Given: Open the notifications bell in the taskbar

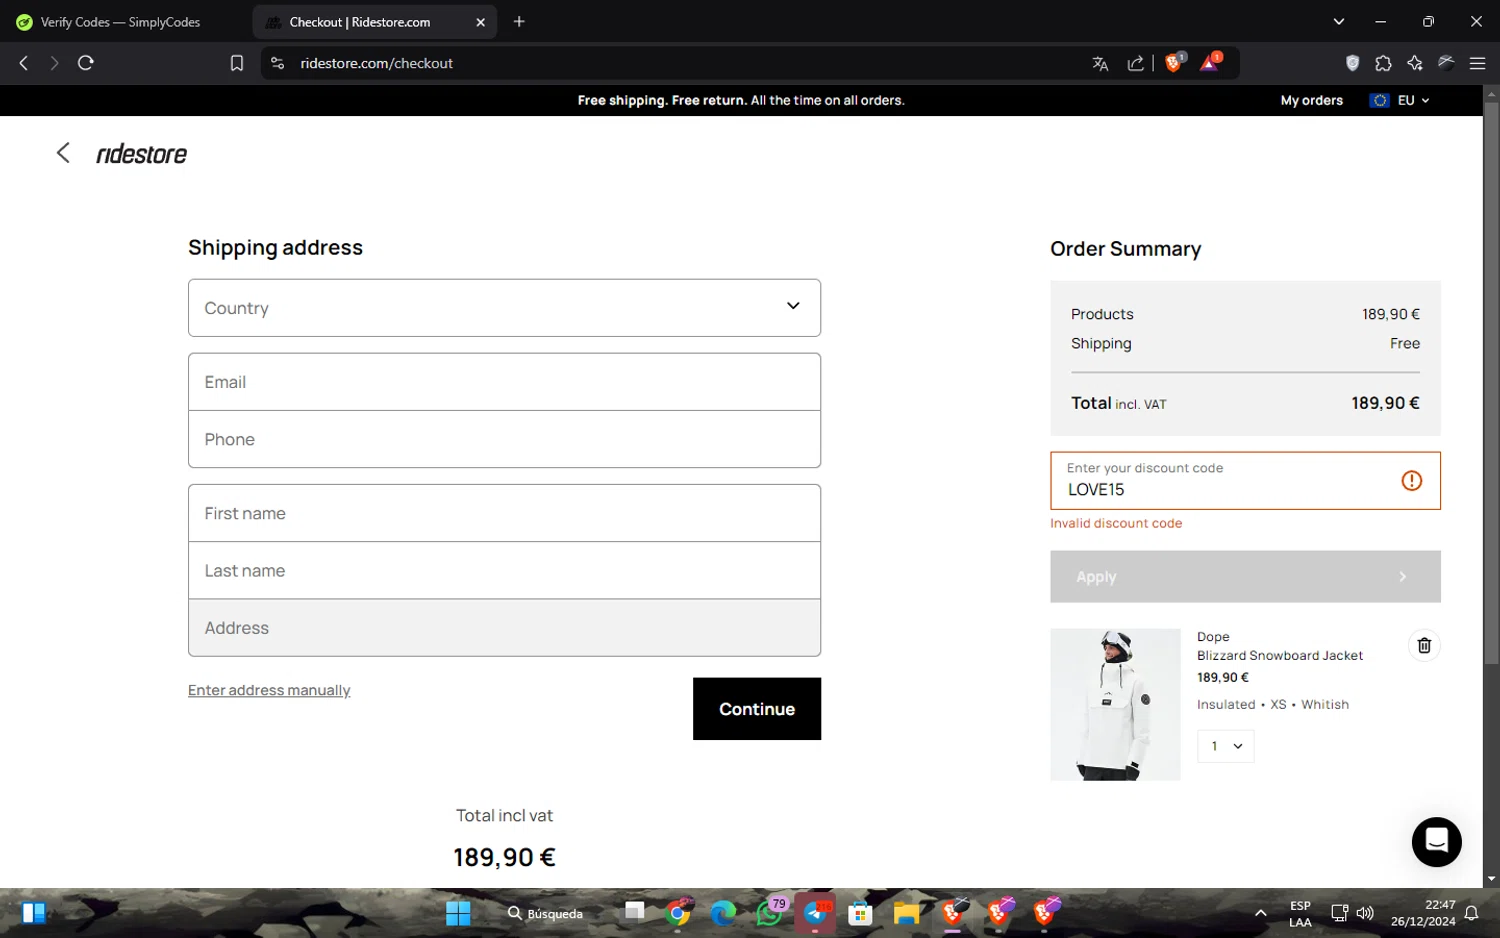Looking at the screenshot, I should [x=1471, y=913].
